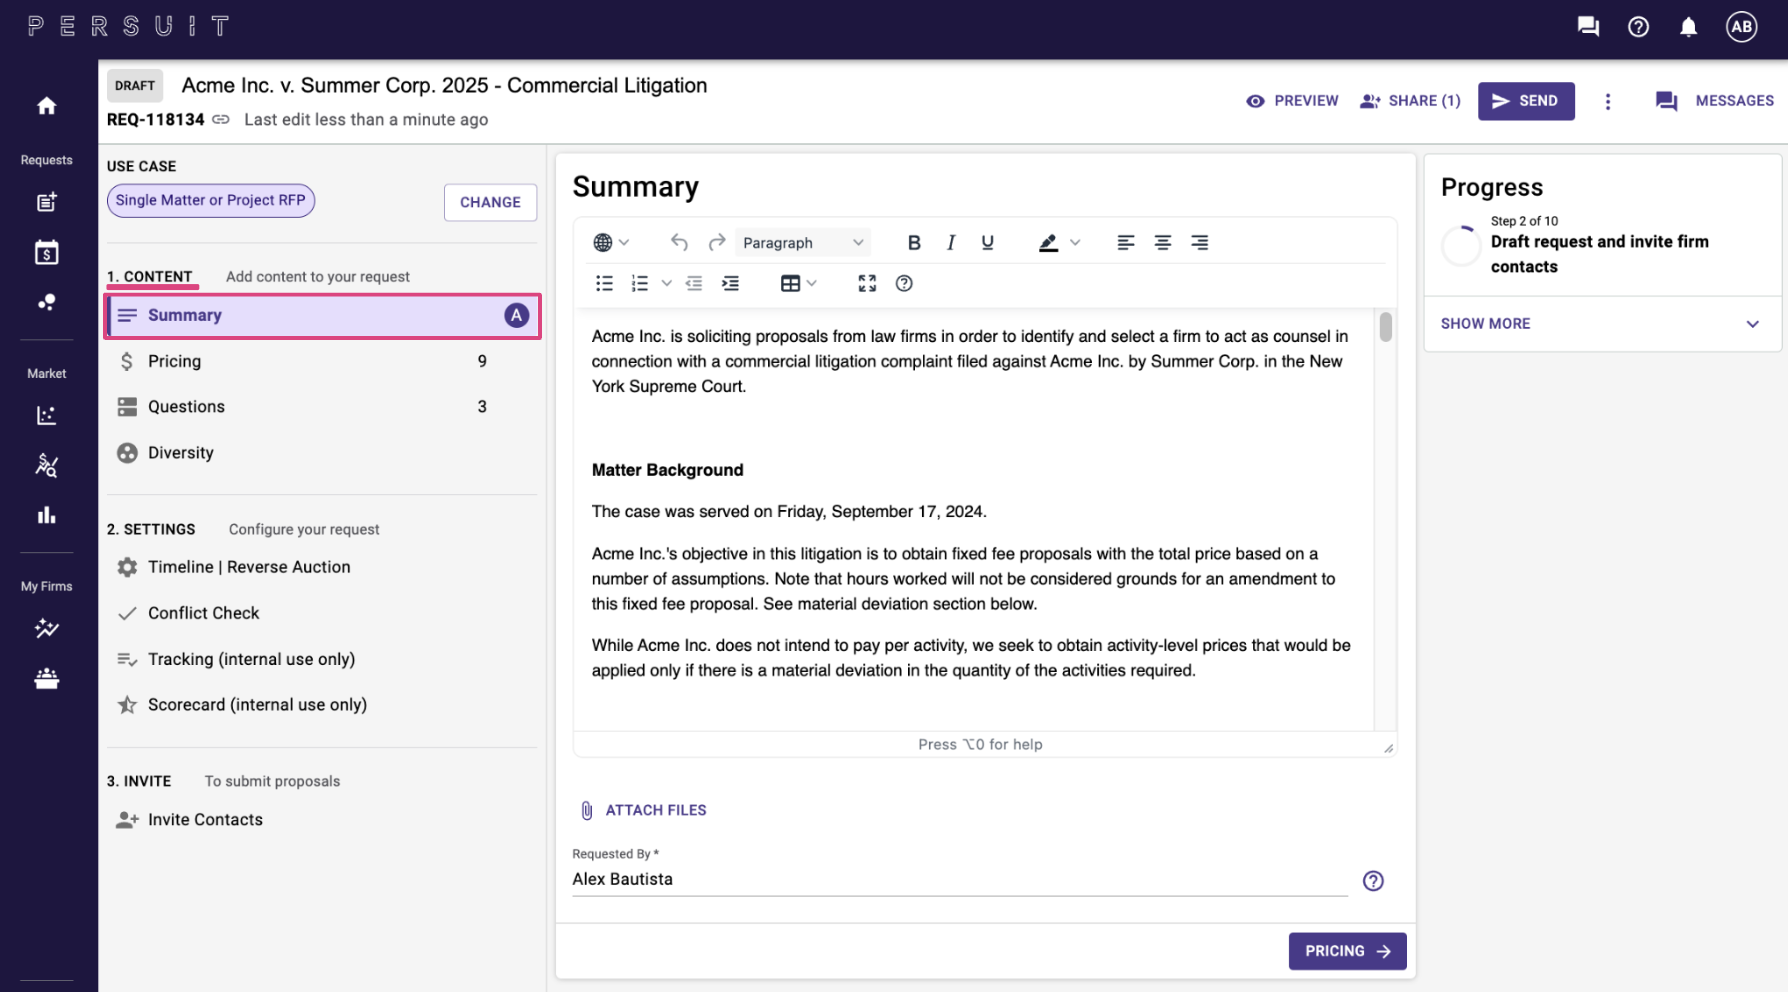Open Questions section
Screen dimensions: 1788x992
322,406
